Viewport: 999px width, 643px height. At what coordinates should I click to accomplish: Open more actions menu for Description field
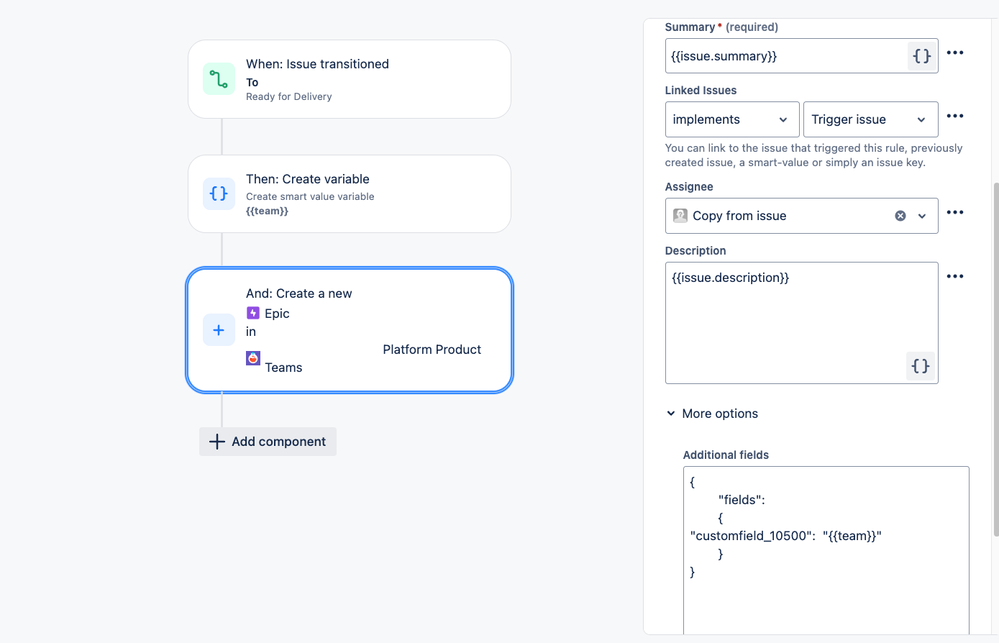954,276
